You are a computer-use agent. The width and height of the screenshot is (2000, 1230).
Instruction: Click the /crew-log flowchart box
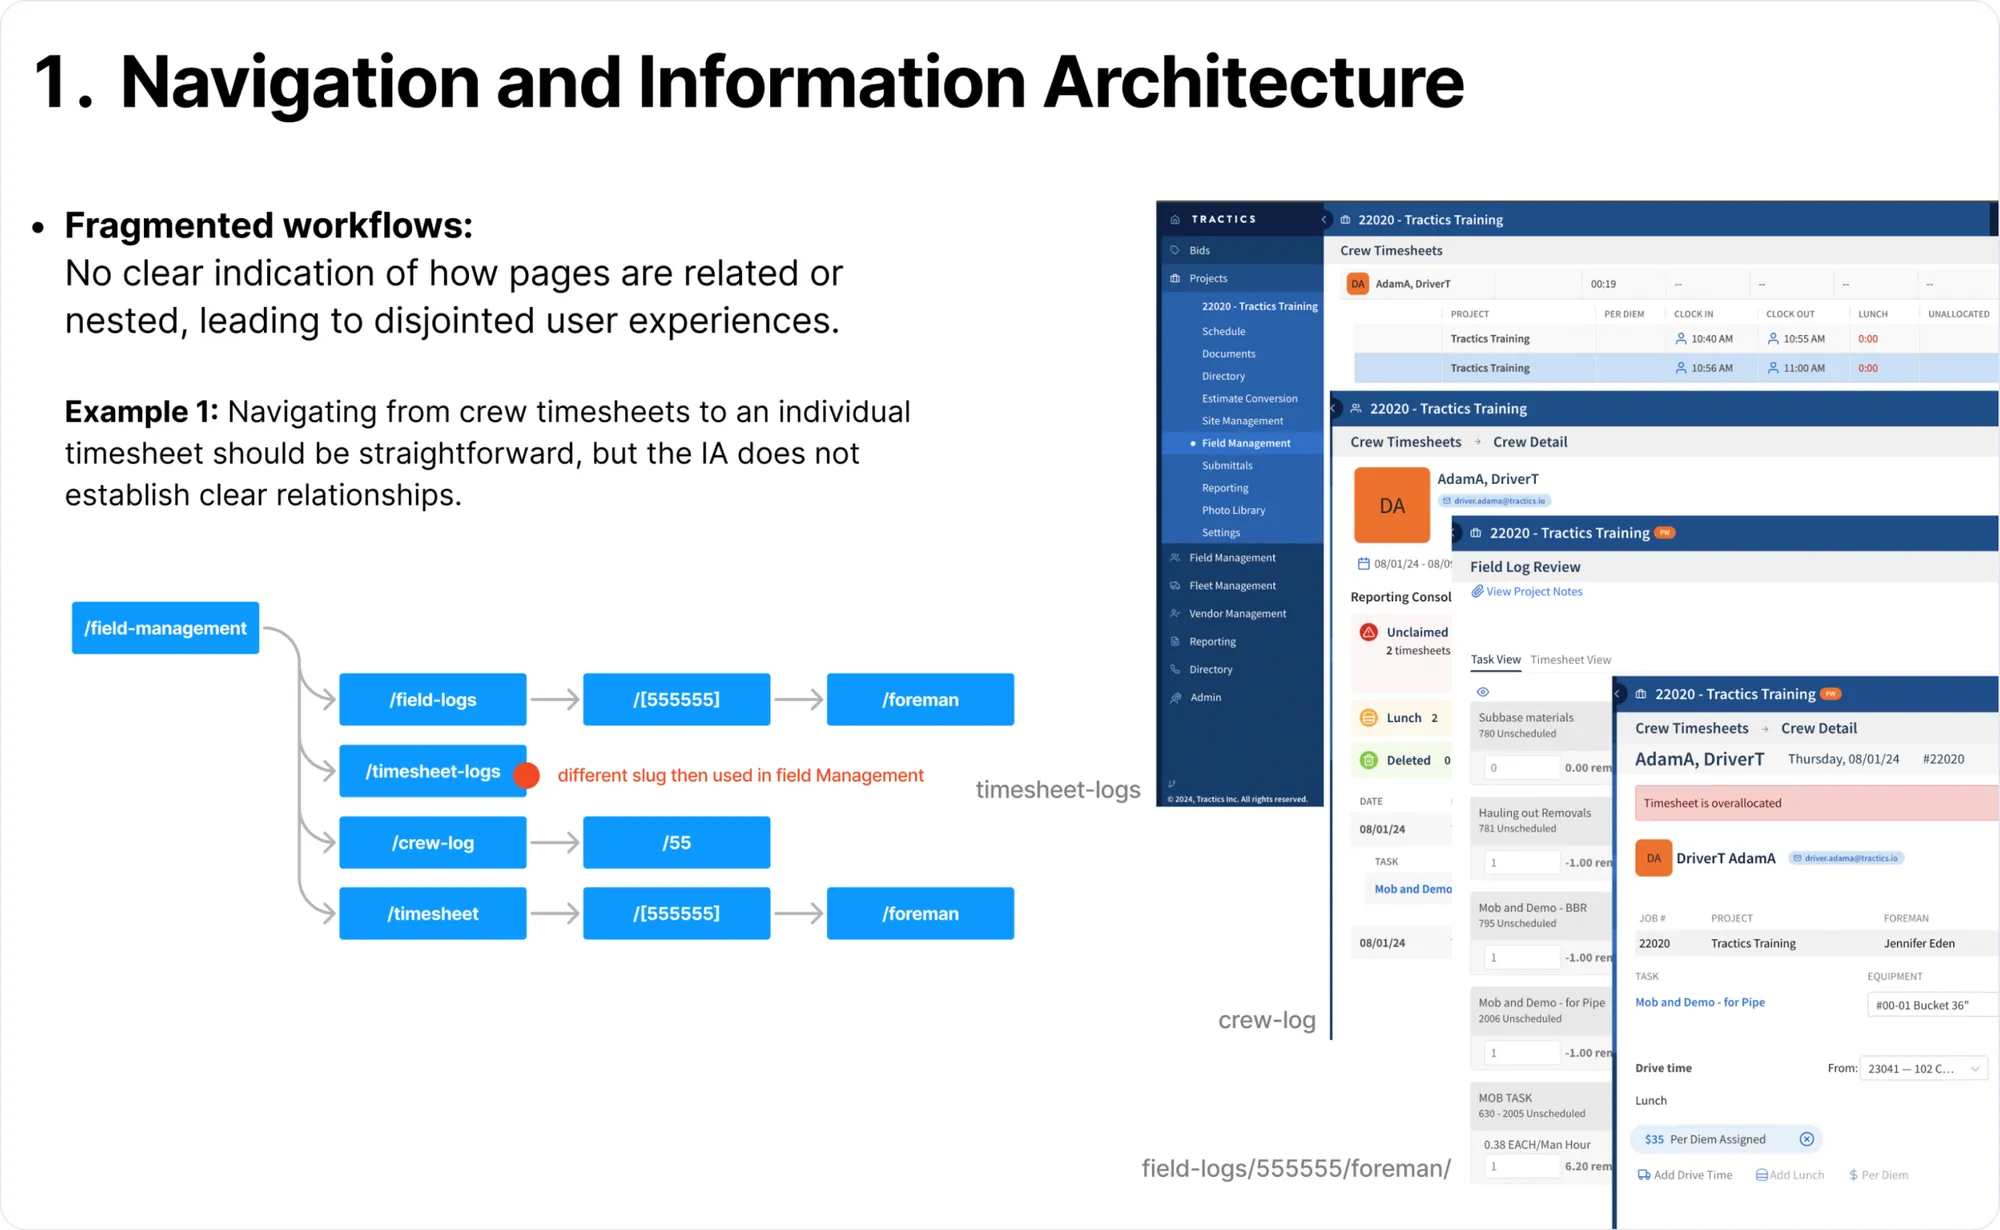click(x=433, y=843)
